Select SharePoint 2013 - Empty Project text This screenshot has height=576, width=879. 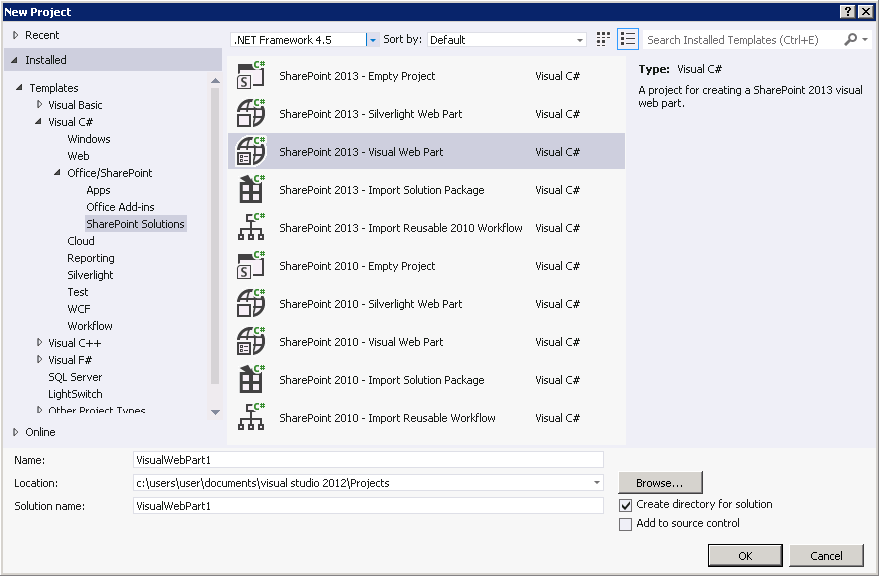coord(357,76)
